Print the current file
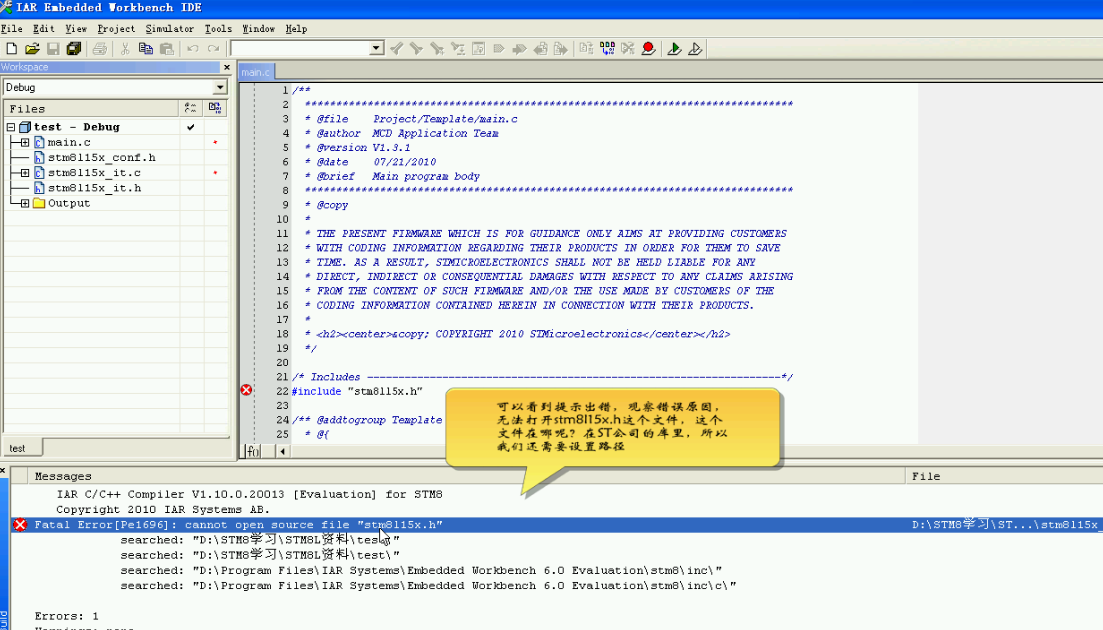 (x=100, y=49)
